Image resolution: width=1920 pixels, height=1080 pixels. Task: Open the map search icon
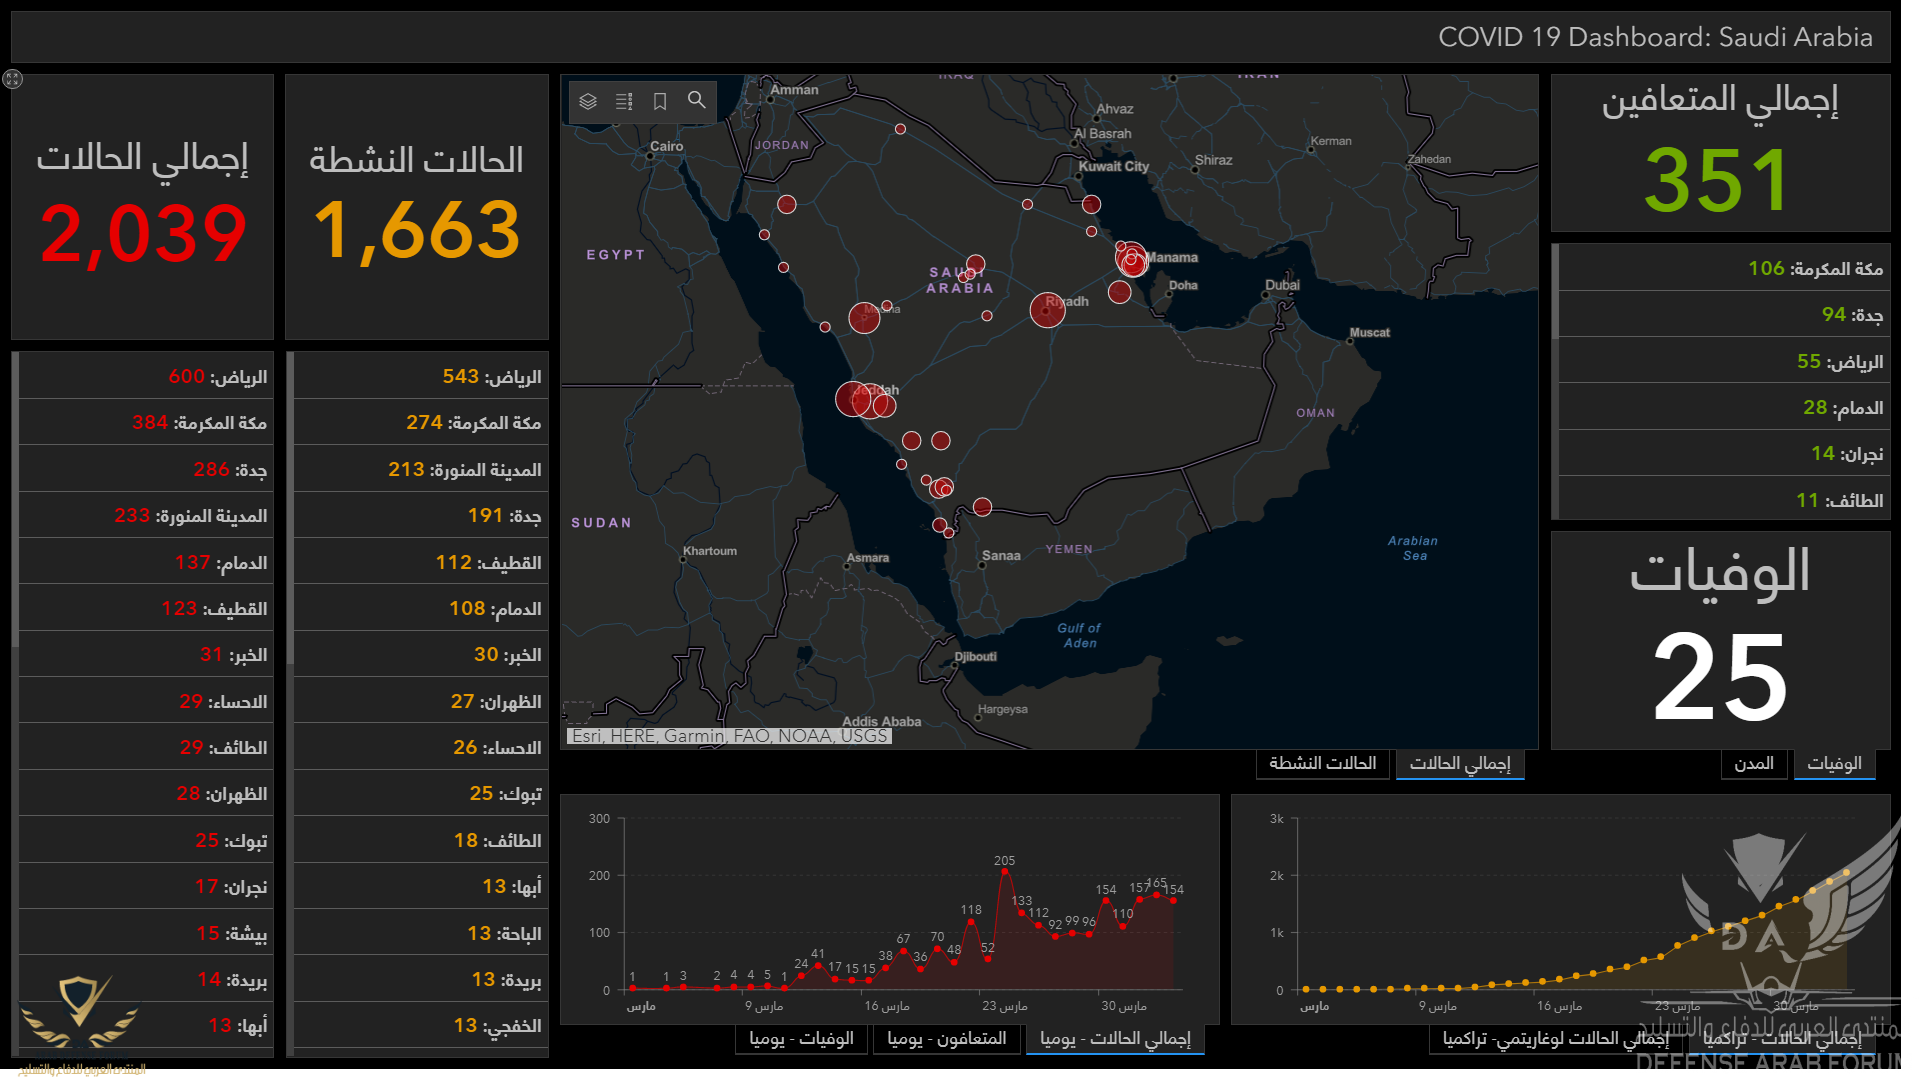(697, 101)
